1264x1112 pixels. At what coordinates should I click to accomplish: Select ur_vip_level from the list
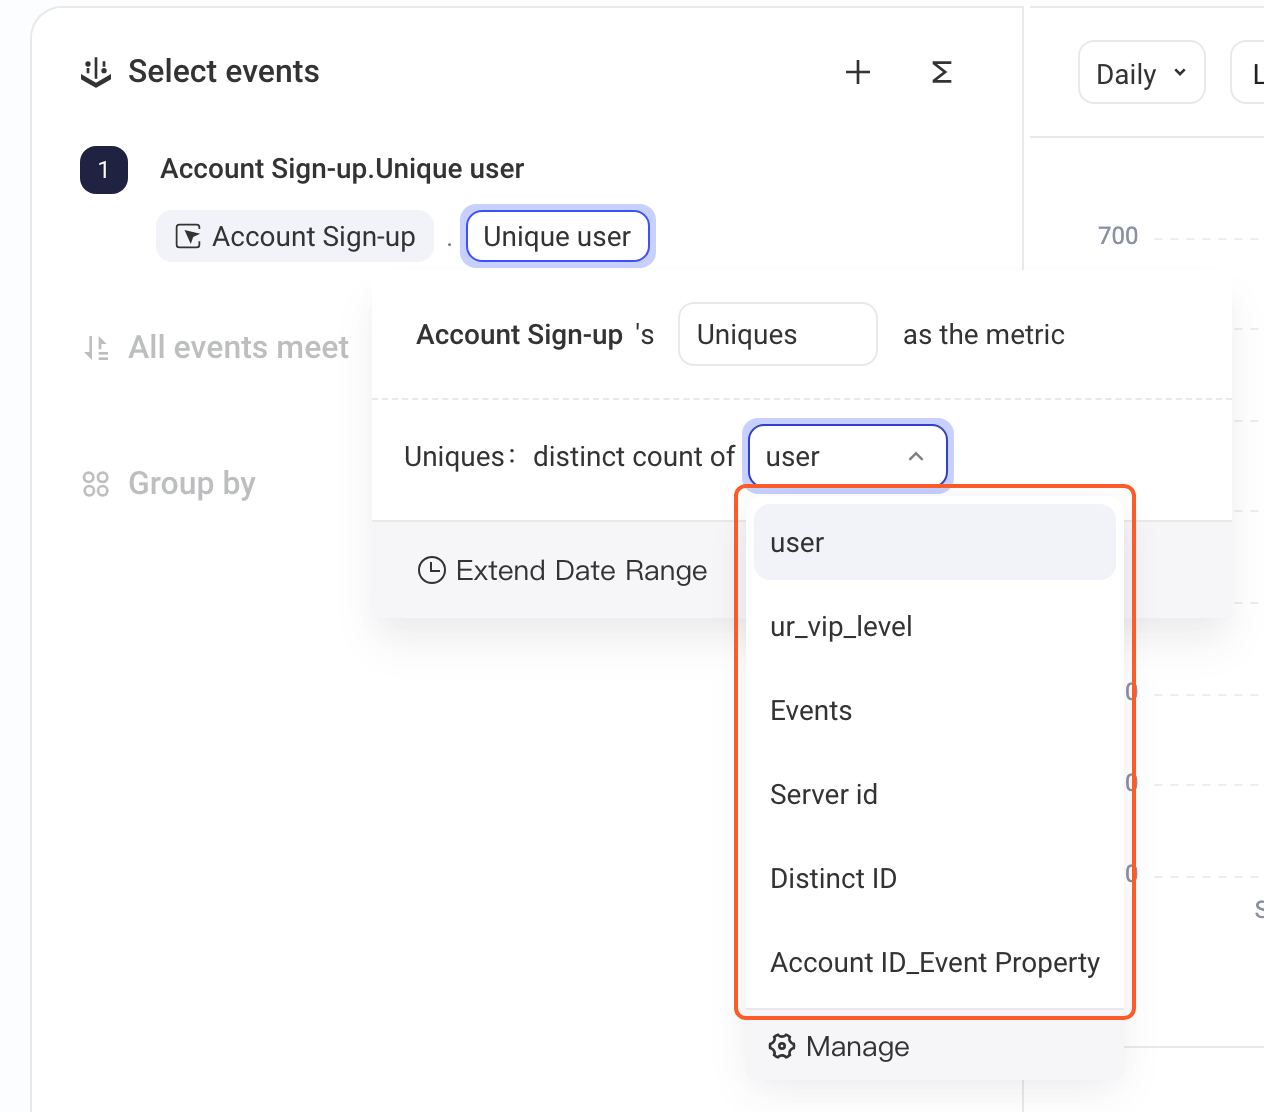[x=935, y=626]
